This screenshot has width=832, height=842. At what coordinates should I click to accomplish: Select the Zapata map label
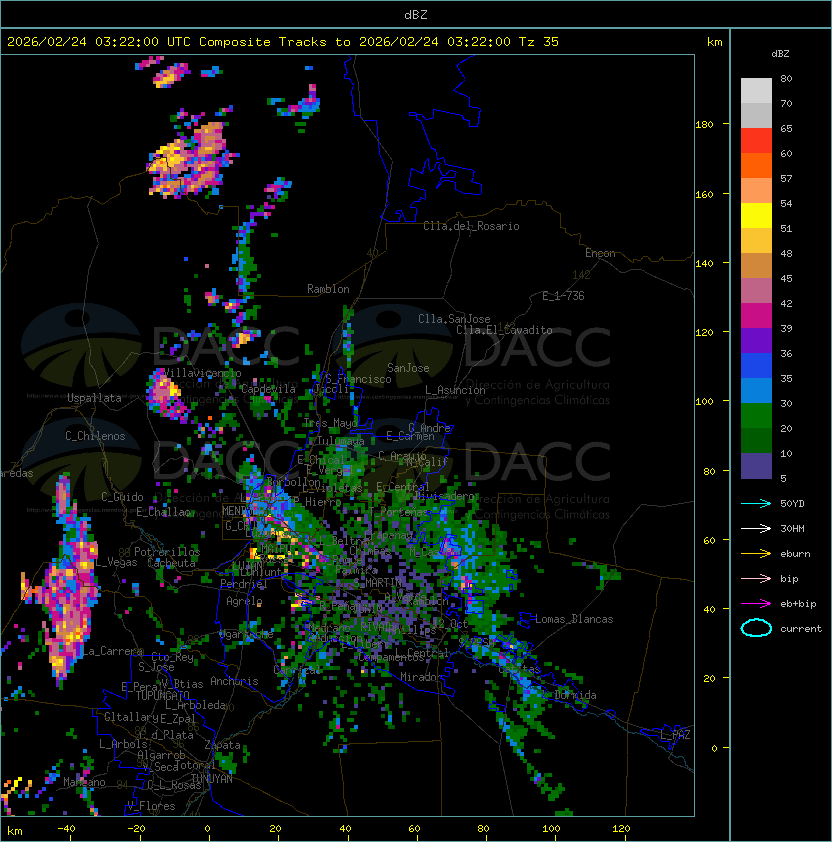coord(222,745)
